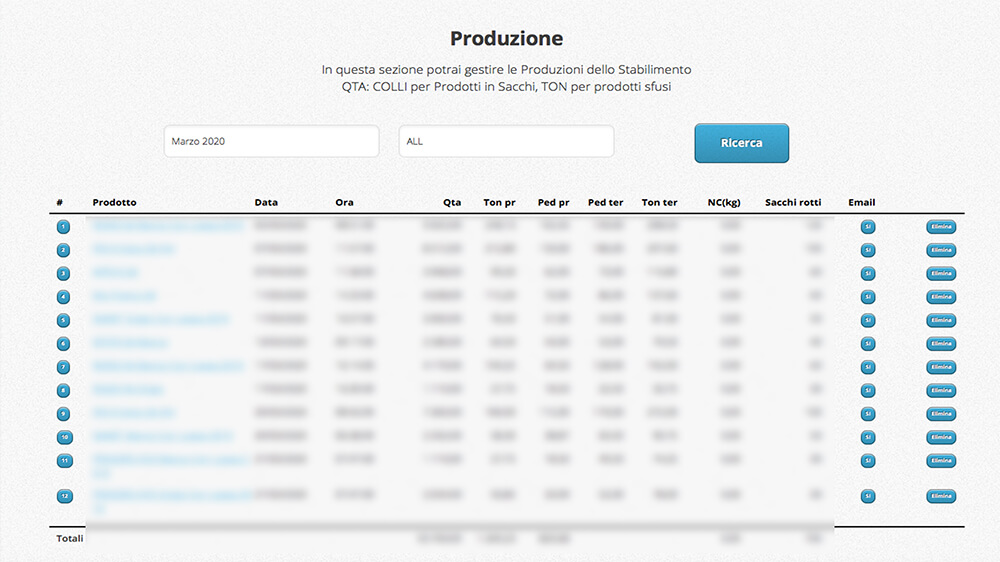1000x562 pixels.
Task: Select the row number 10 badge
Action: point(64,437)
